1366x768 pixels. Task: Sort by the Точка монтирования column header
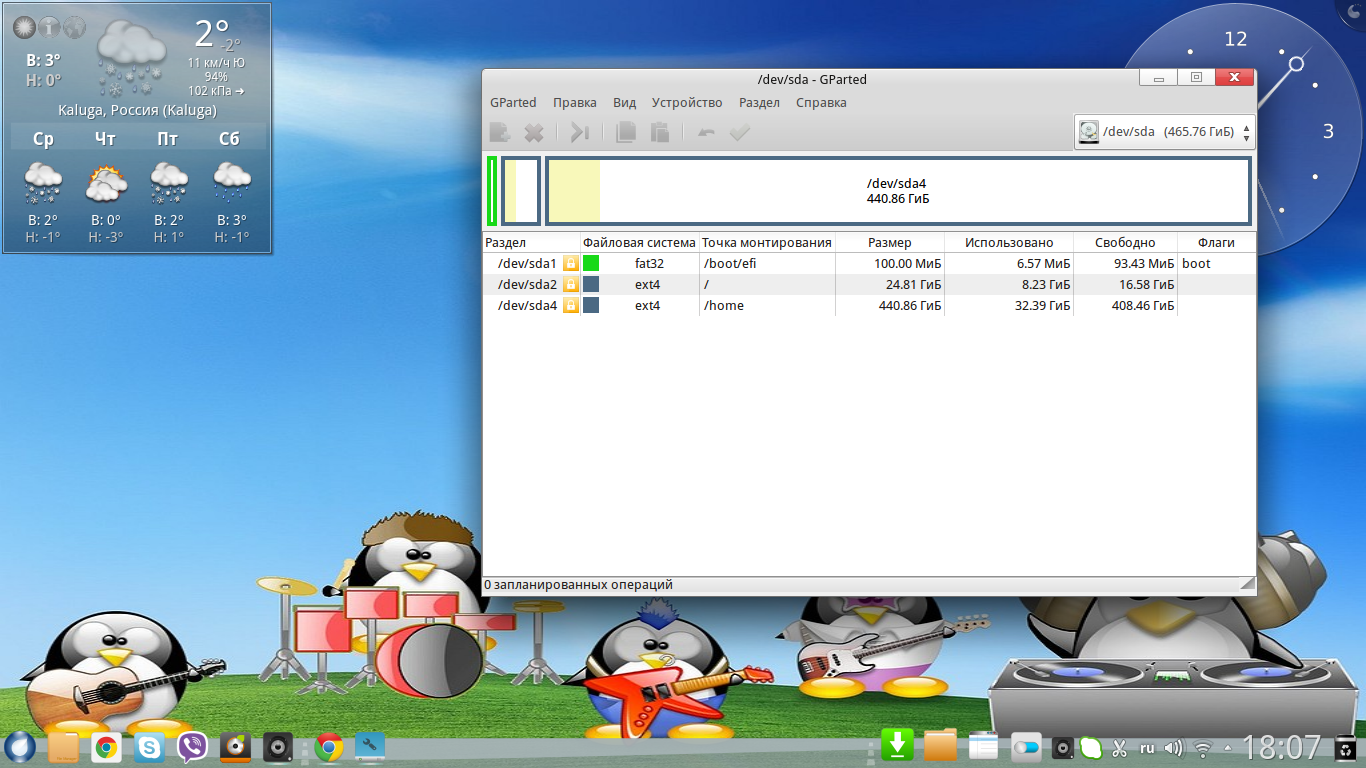tap(767, 243)
